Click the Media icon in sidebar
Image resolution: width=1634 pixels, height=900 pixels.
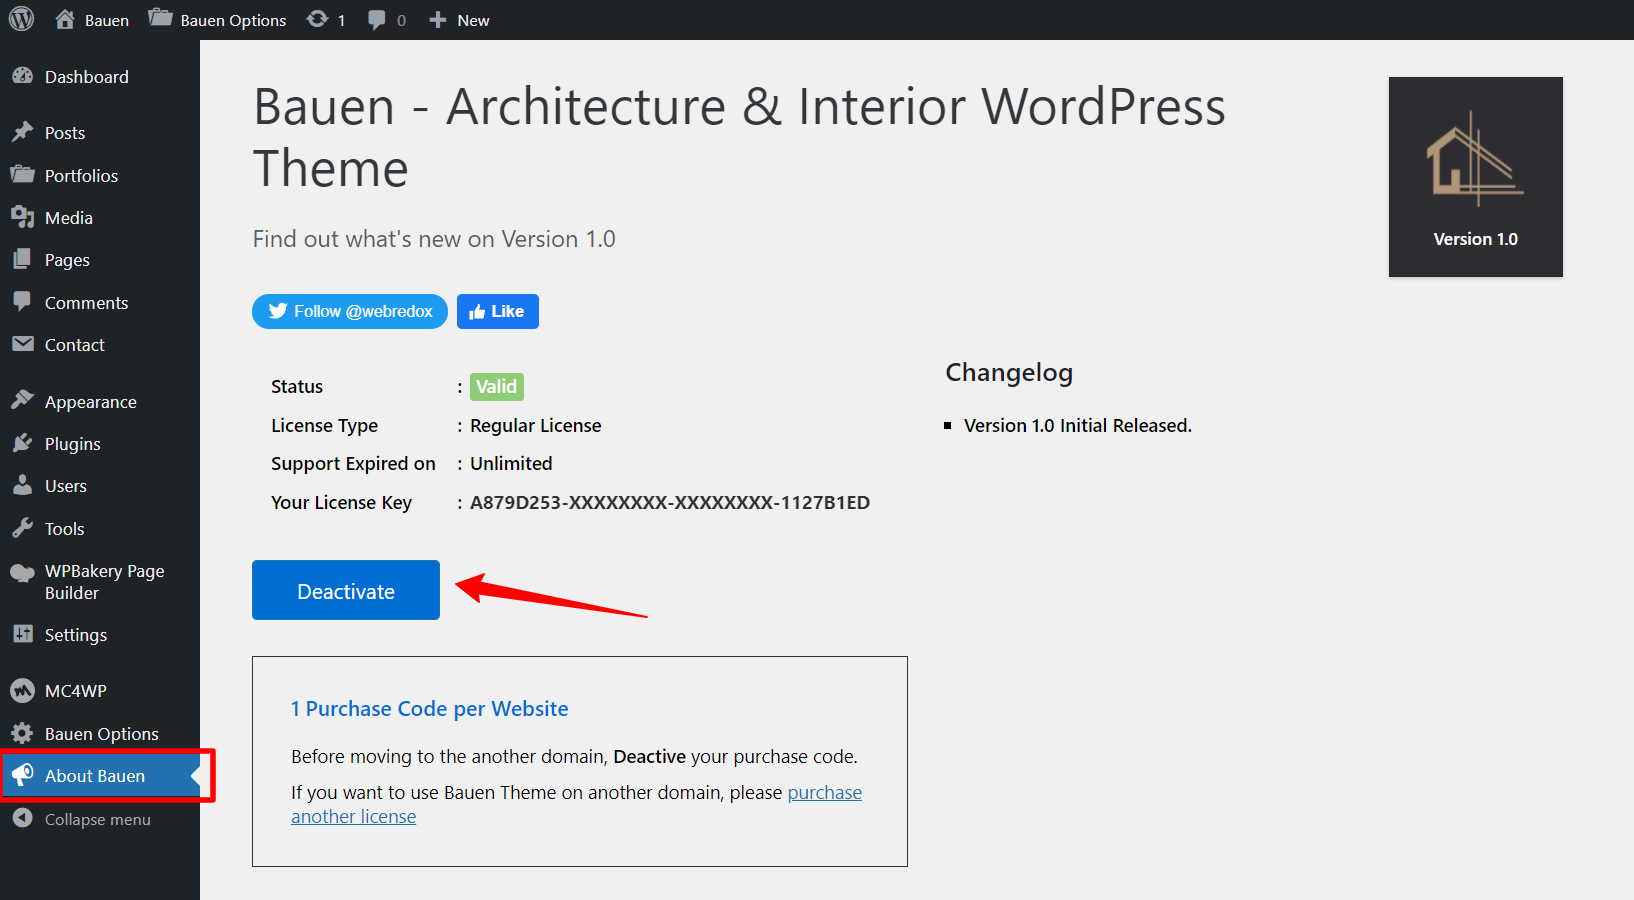click(x=22, y=217)
